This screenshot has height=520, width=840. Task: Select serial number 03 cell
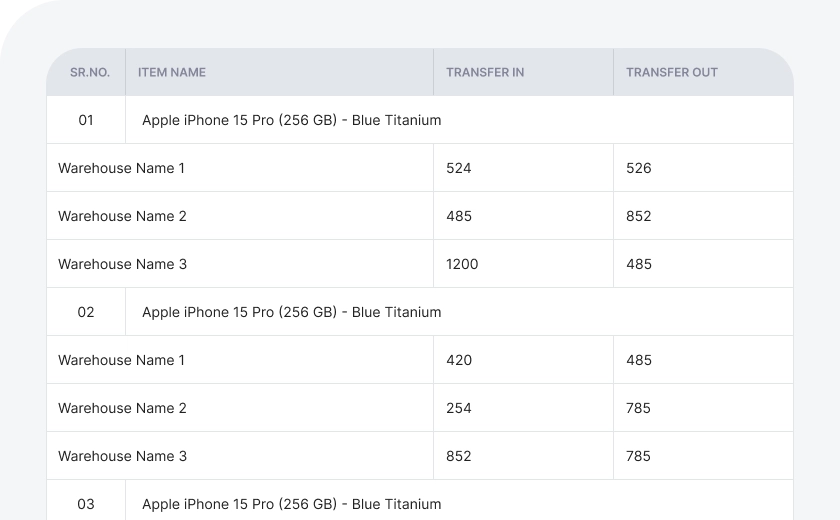coord(86,504)
